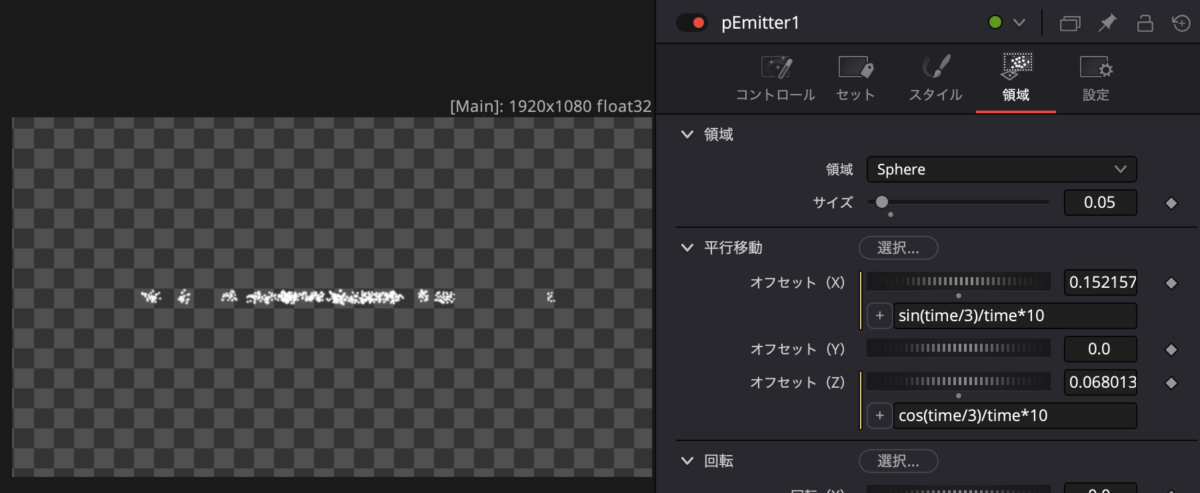The width and height of the screenshot is (1200, 493).
Task: Add keyframe for サイズ via diamond
Action: [1171, 203]
